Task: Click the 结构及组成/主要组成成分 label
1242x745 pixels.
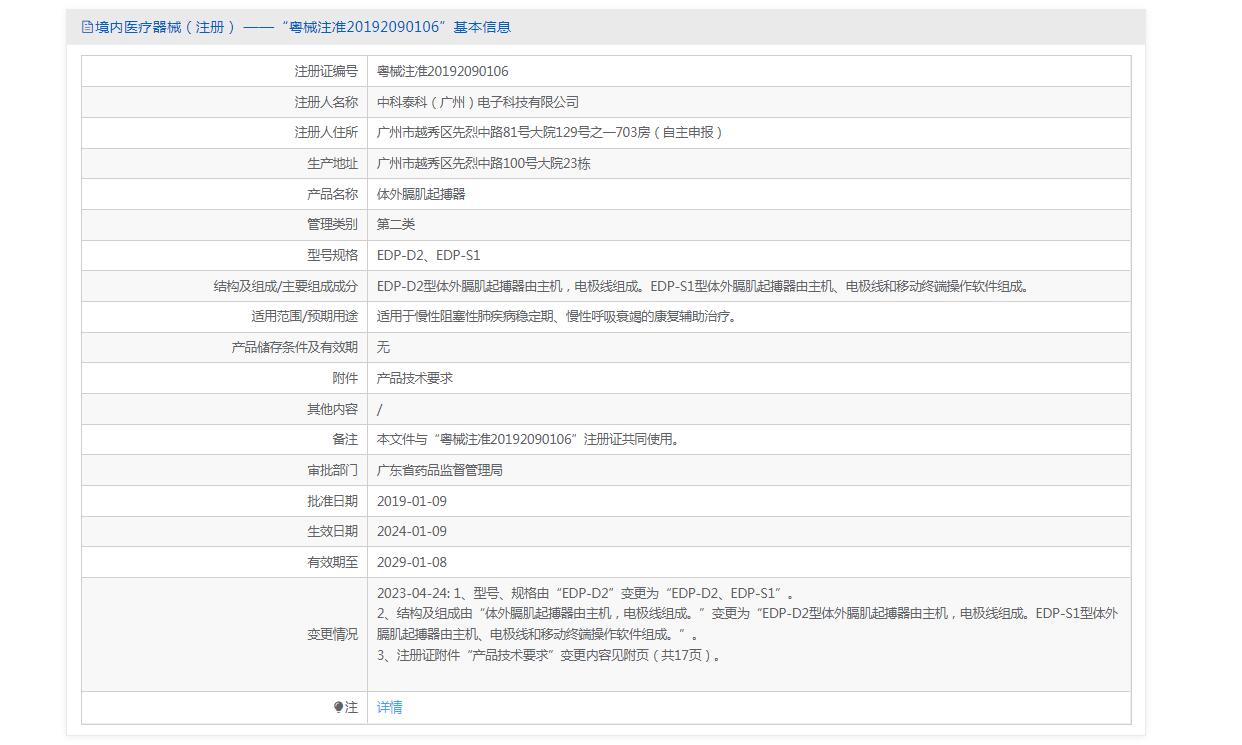Action: point(286,286)
